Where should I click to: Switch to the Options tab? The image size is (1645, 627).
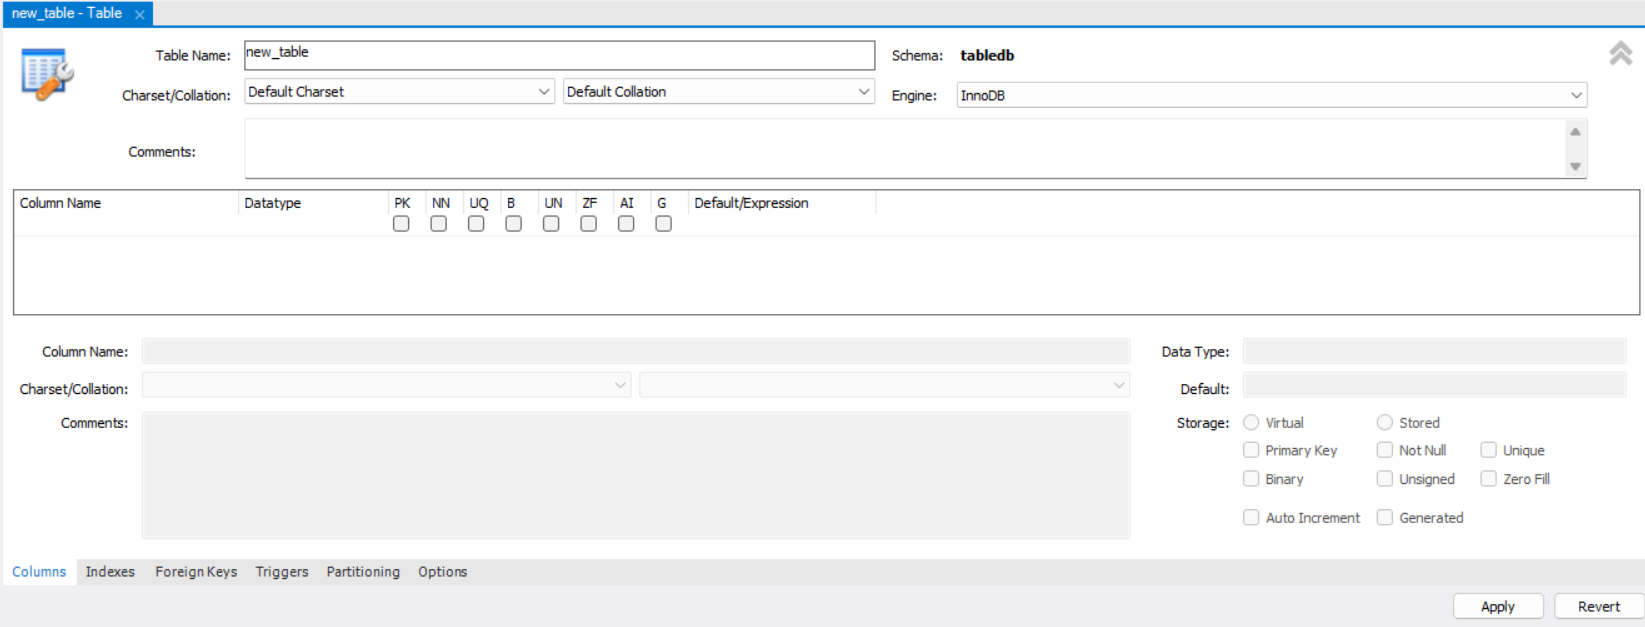(442, 572)
